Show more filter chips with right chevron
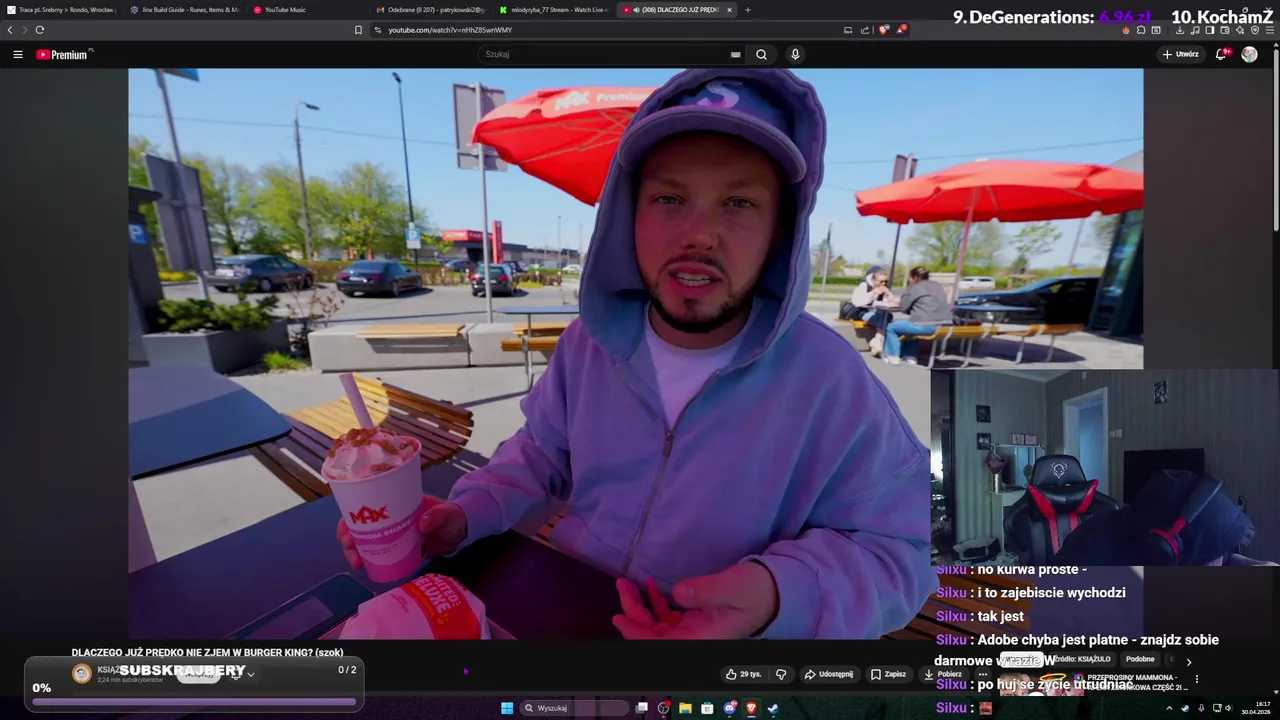 point(1189,661)
